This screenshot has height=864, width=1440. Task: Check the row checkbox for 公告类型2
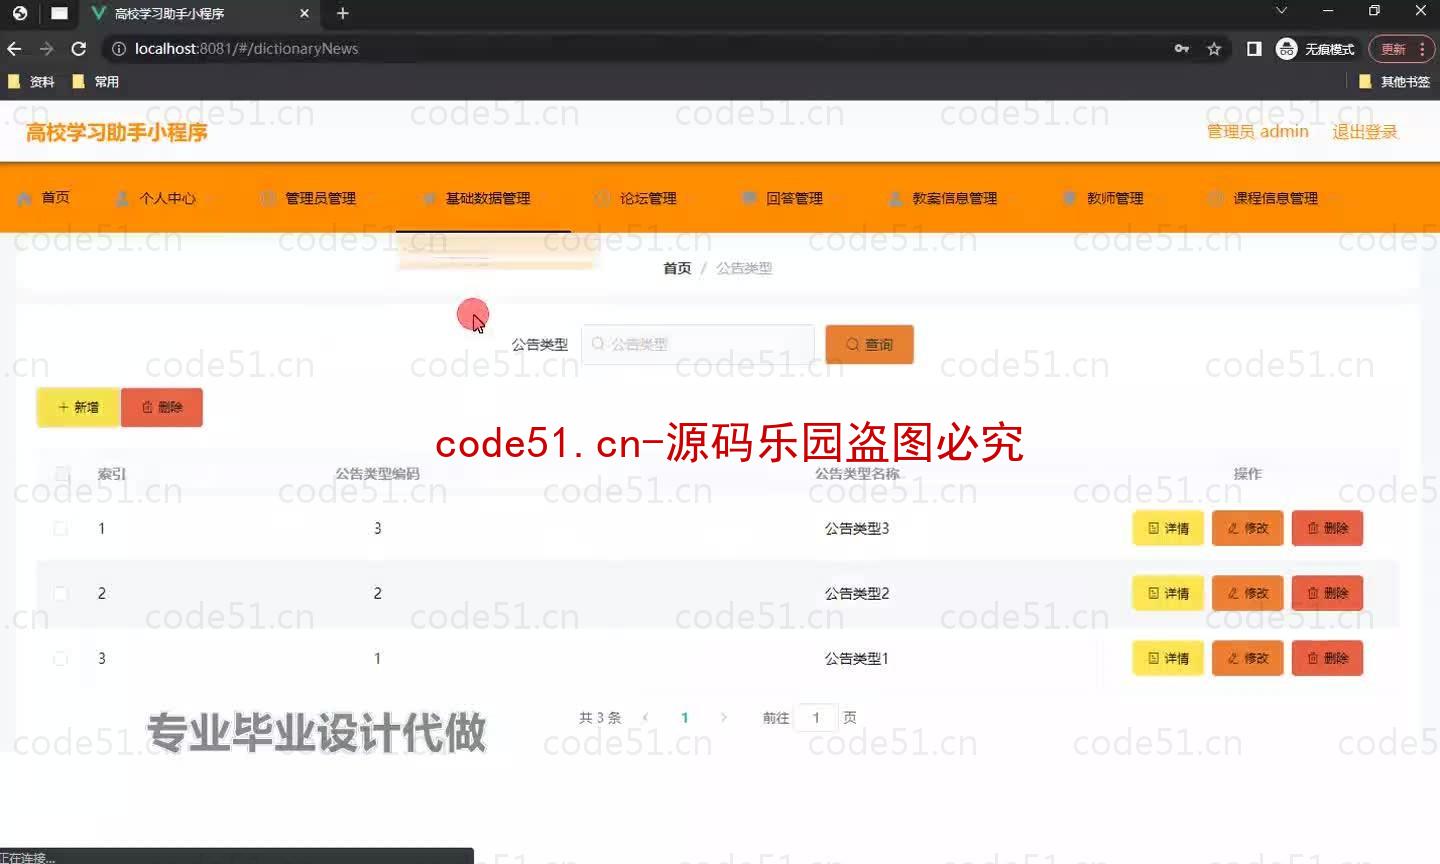click(x=60, y=593)
